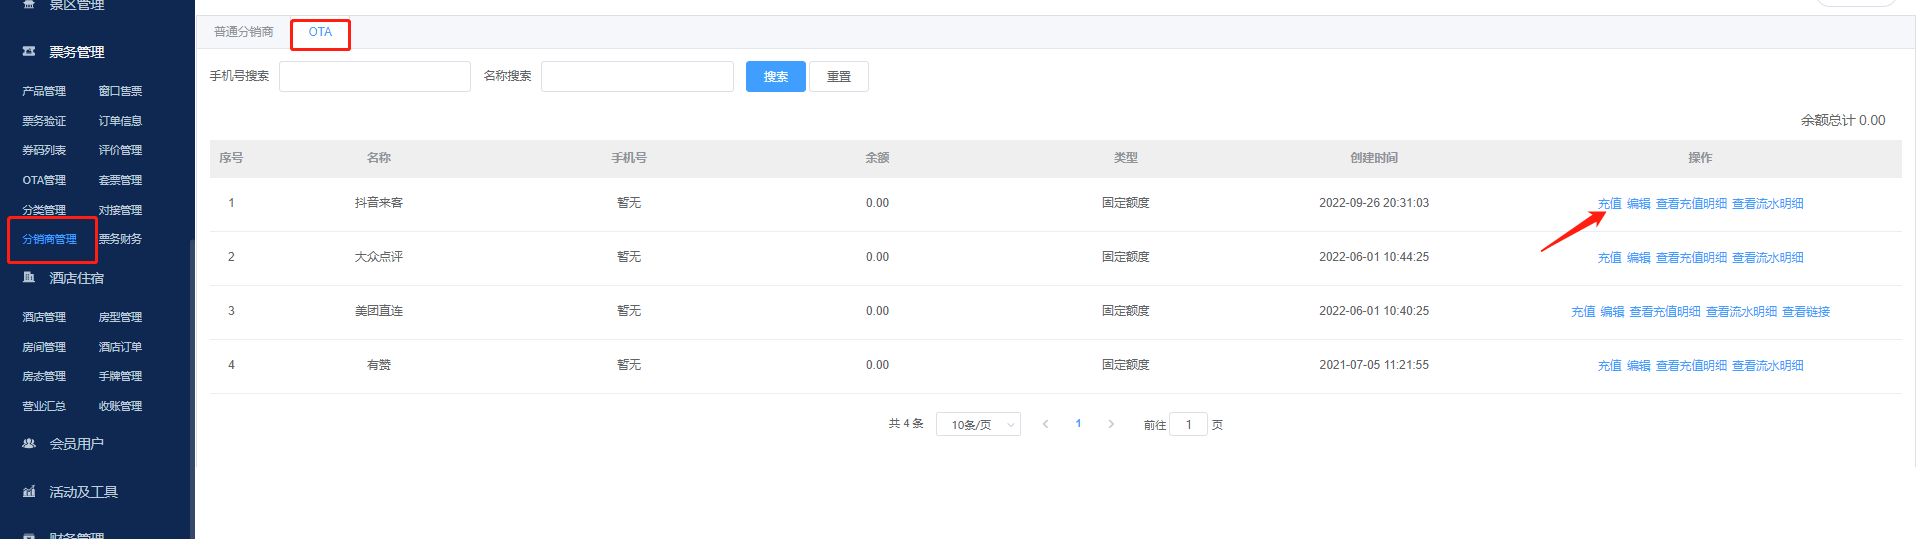Open 查看流水明细 for the 有赞 row

pyautogui.click(x=1767, y=366)
